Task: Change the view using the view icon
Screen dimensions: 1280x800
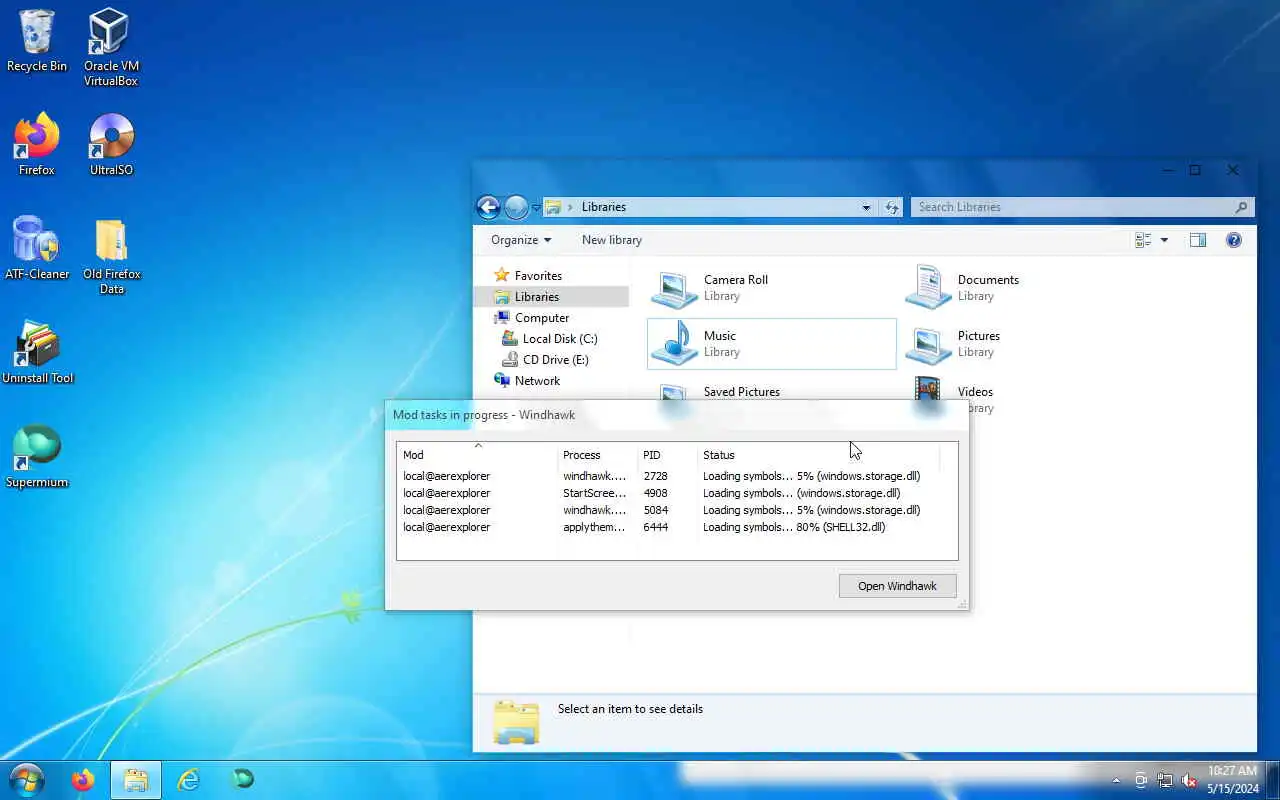Action: coord(1144,240)
